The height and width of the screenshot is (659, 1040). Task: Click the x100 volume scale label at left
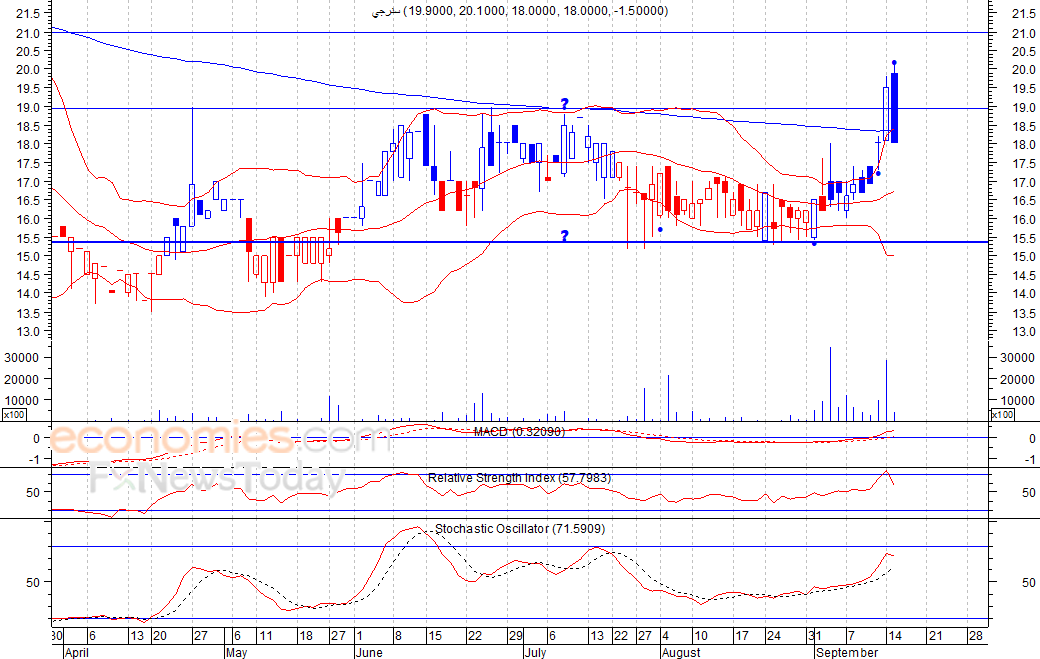[14, 414]
